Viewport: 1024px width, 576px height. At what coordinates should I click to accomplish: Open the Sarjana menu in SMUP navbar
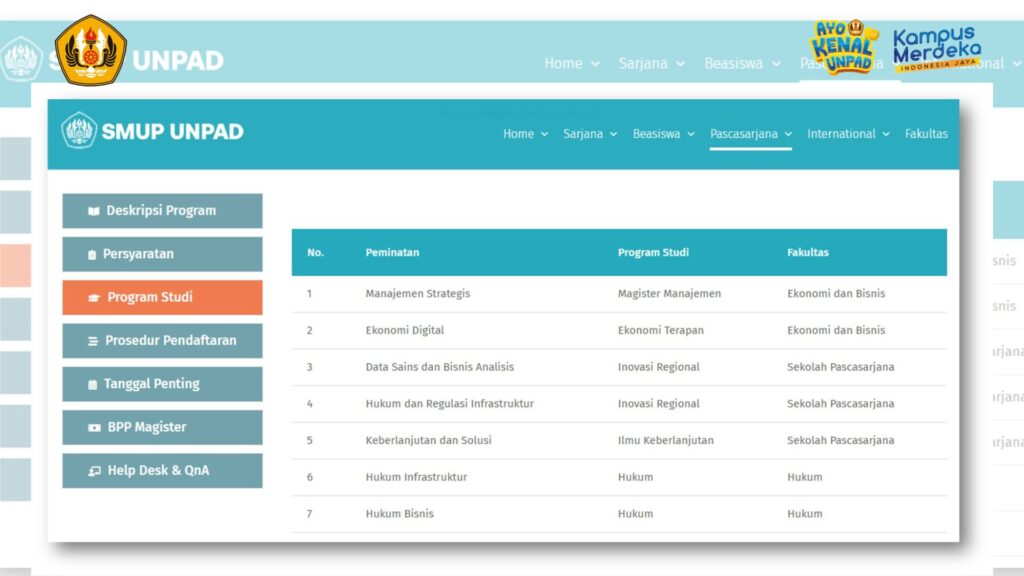(x=583, y=134)
